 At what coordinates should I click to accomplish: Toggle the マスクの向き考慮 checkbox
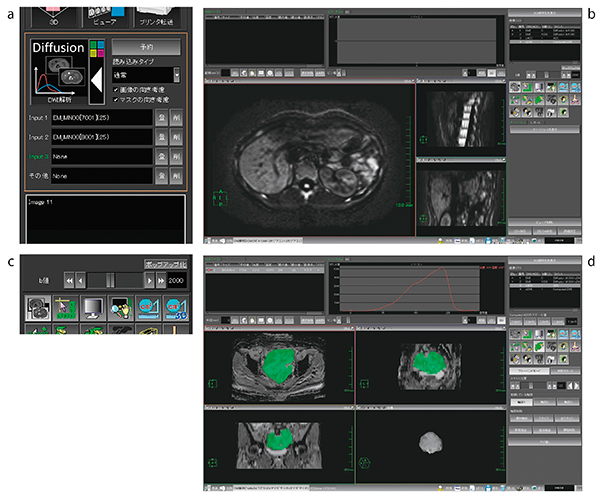coord(114,102)
